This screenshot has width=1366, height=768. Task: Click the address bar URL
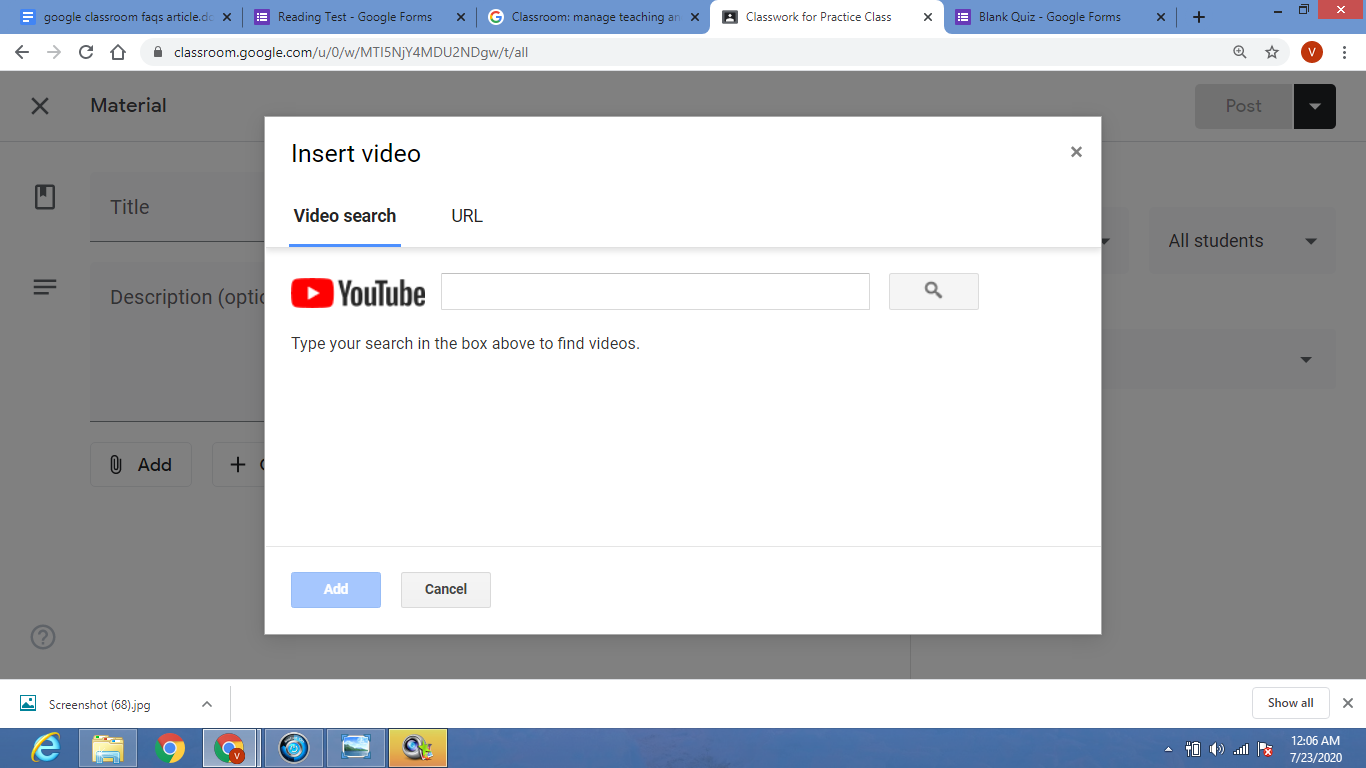point(351,52)
